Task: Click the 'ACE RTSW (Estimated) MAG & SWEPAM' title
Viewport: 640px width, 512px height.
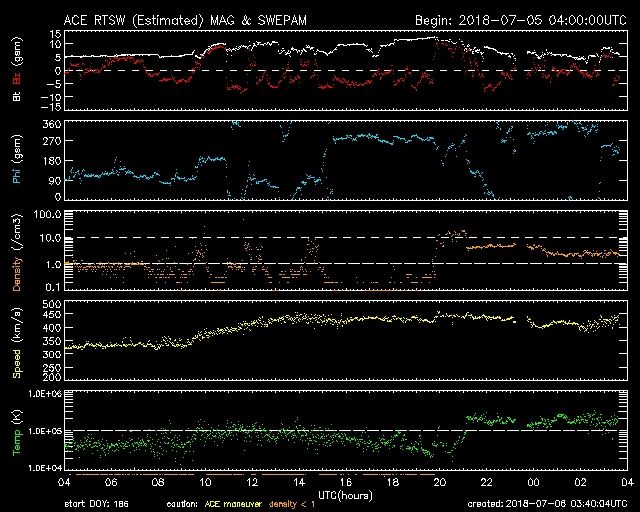Action: click(185, 20)
